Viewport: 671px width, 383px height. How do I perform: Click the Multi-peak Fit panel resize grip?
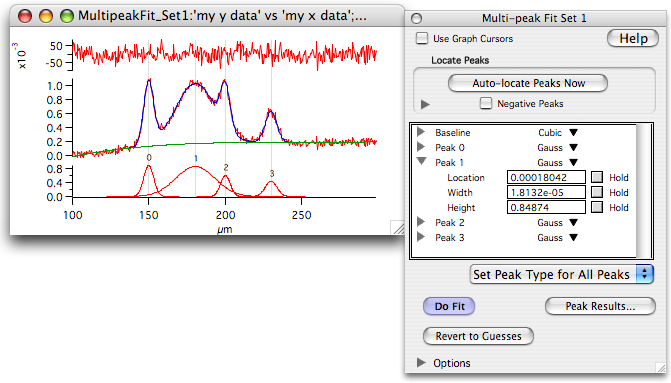661,368
